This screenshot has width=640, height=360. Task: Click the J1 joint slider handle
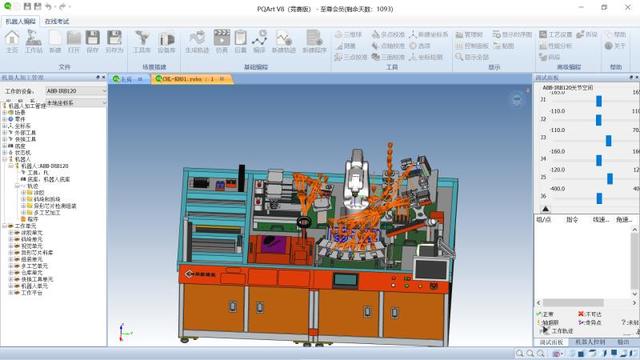point(599,101)
